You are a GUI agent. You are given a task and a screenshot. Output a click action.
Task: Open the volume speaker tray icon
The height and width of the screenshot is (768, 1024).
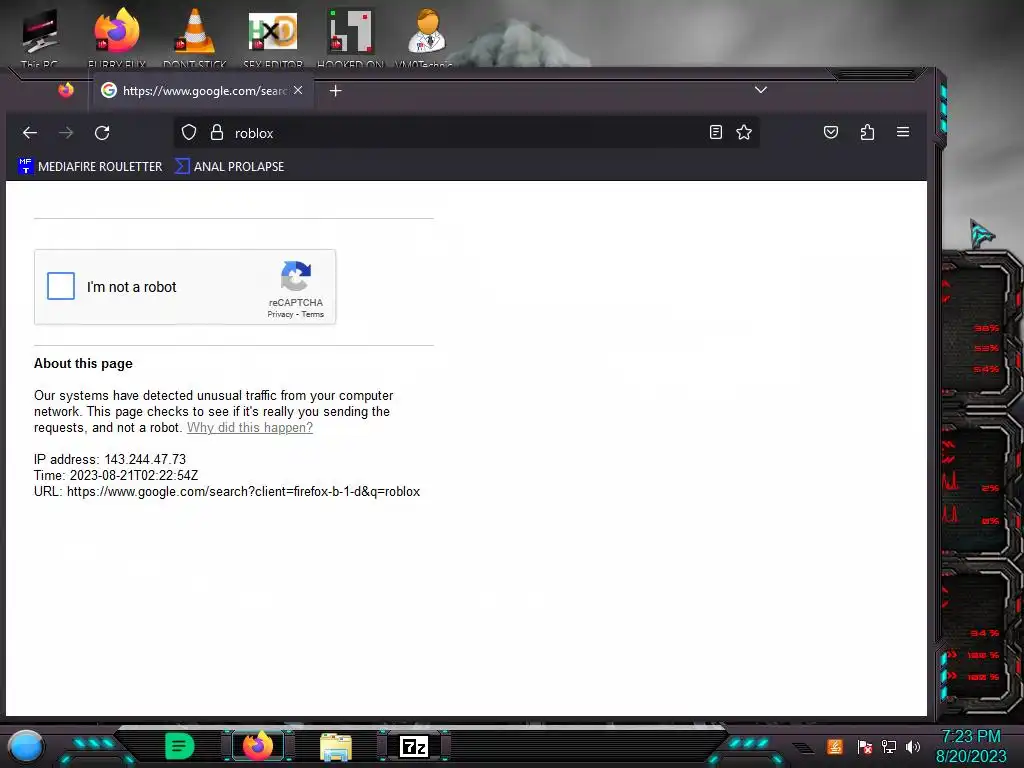pos(913,746)
